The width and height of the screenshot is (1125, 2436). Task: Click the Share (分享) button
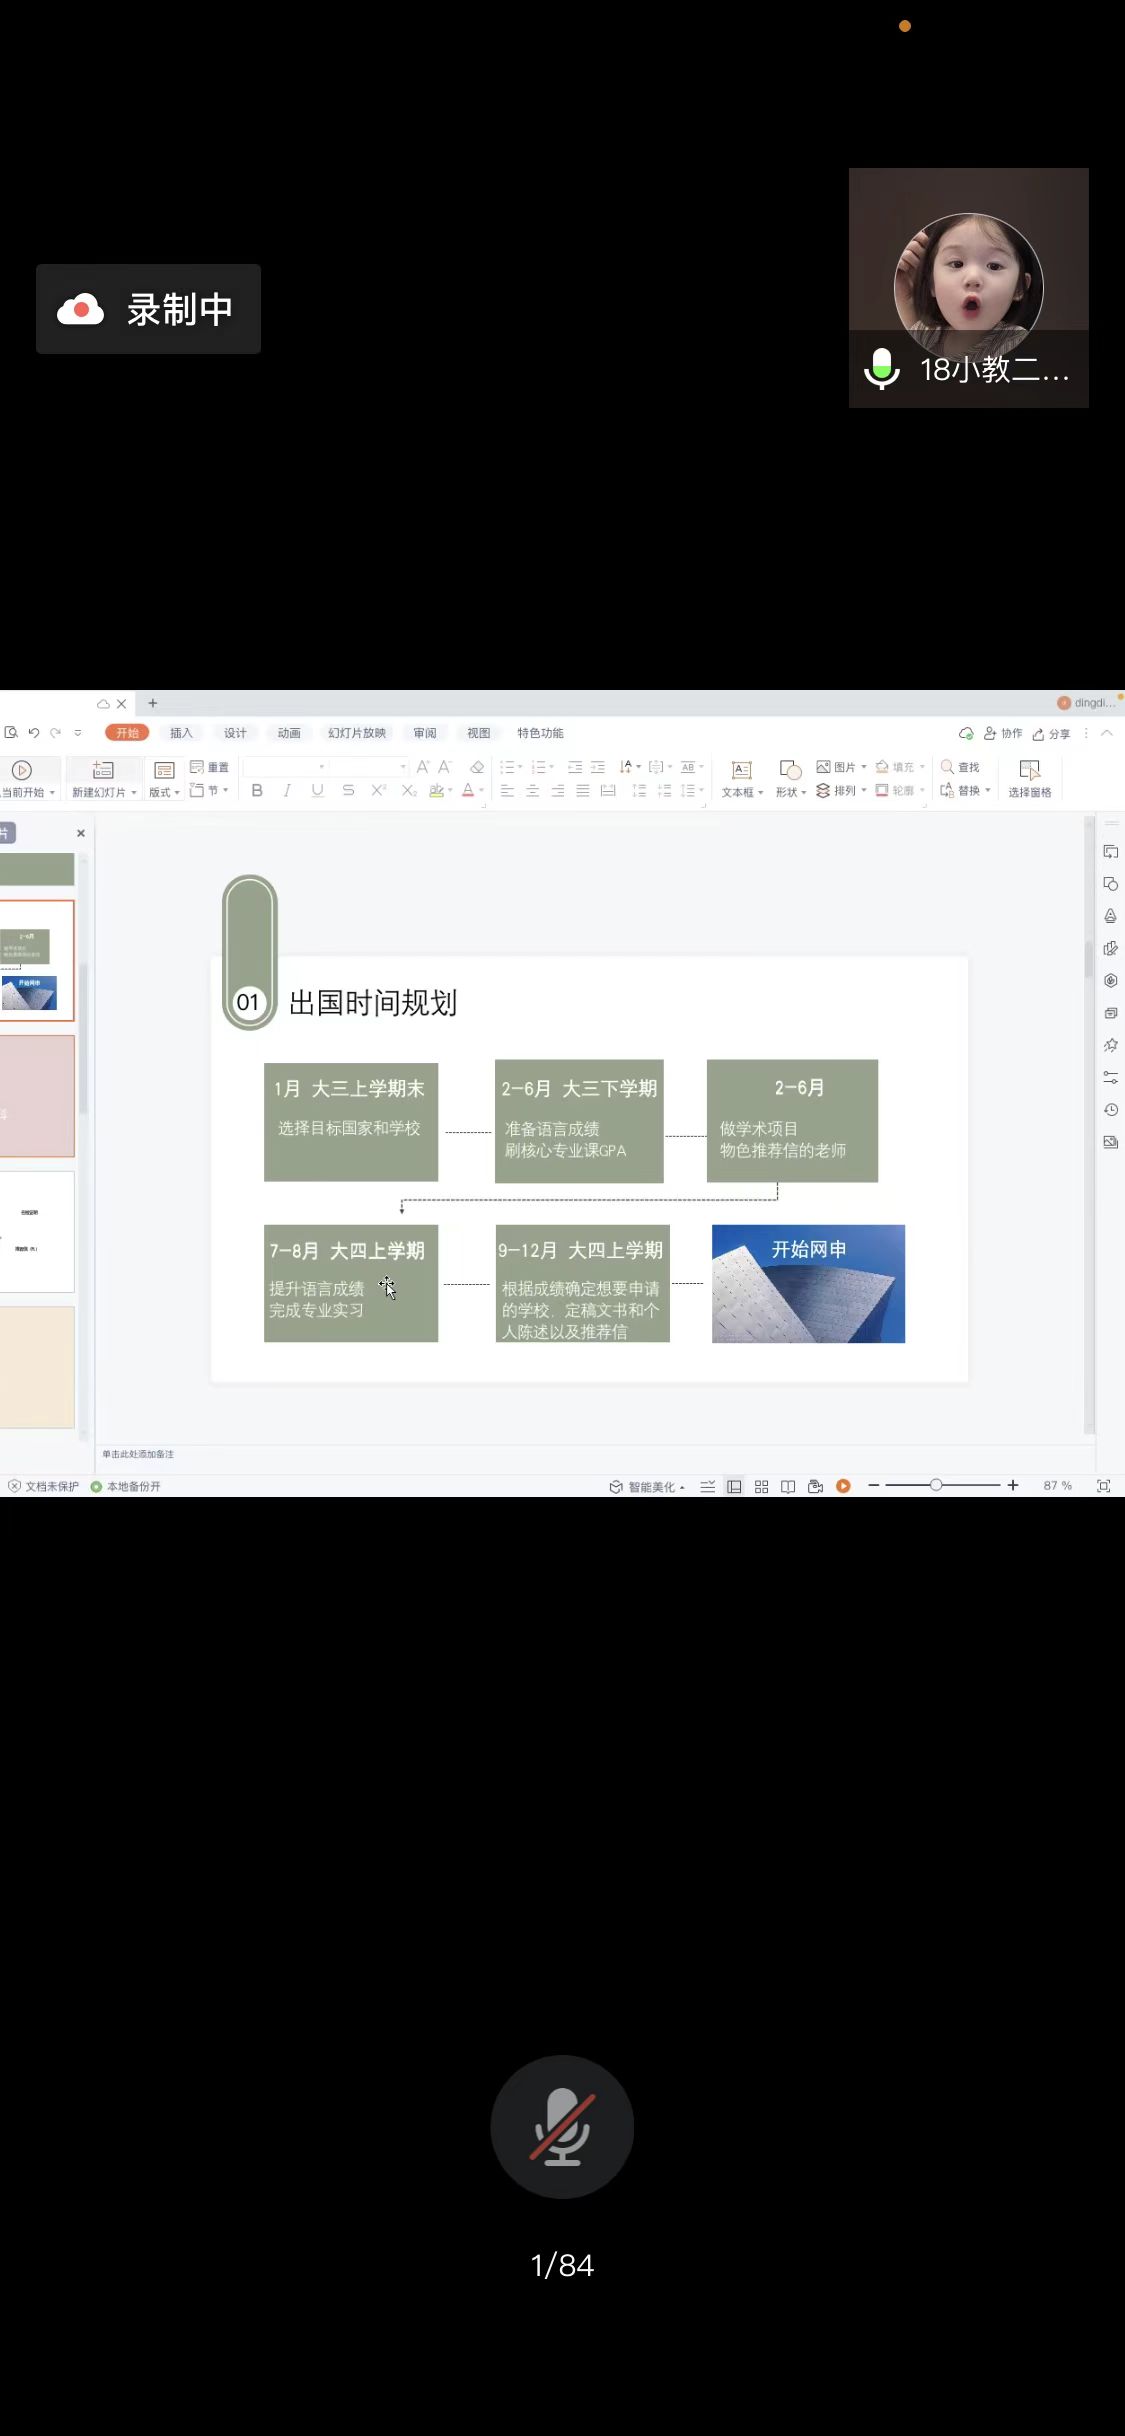[x=1052, y=734]
